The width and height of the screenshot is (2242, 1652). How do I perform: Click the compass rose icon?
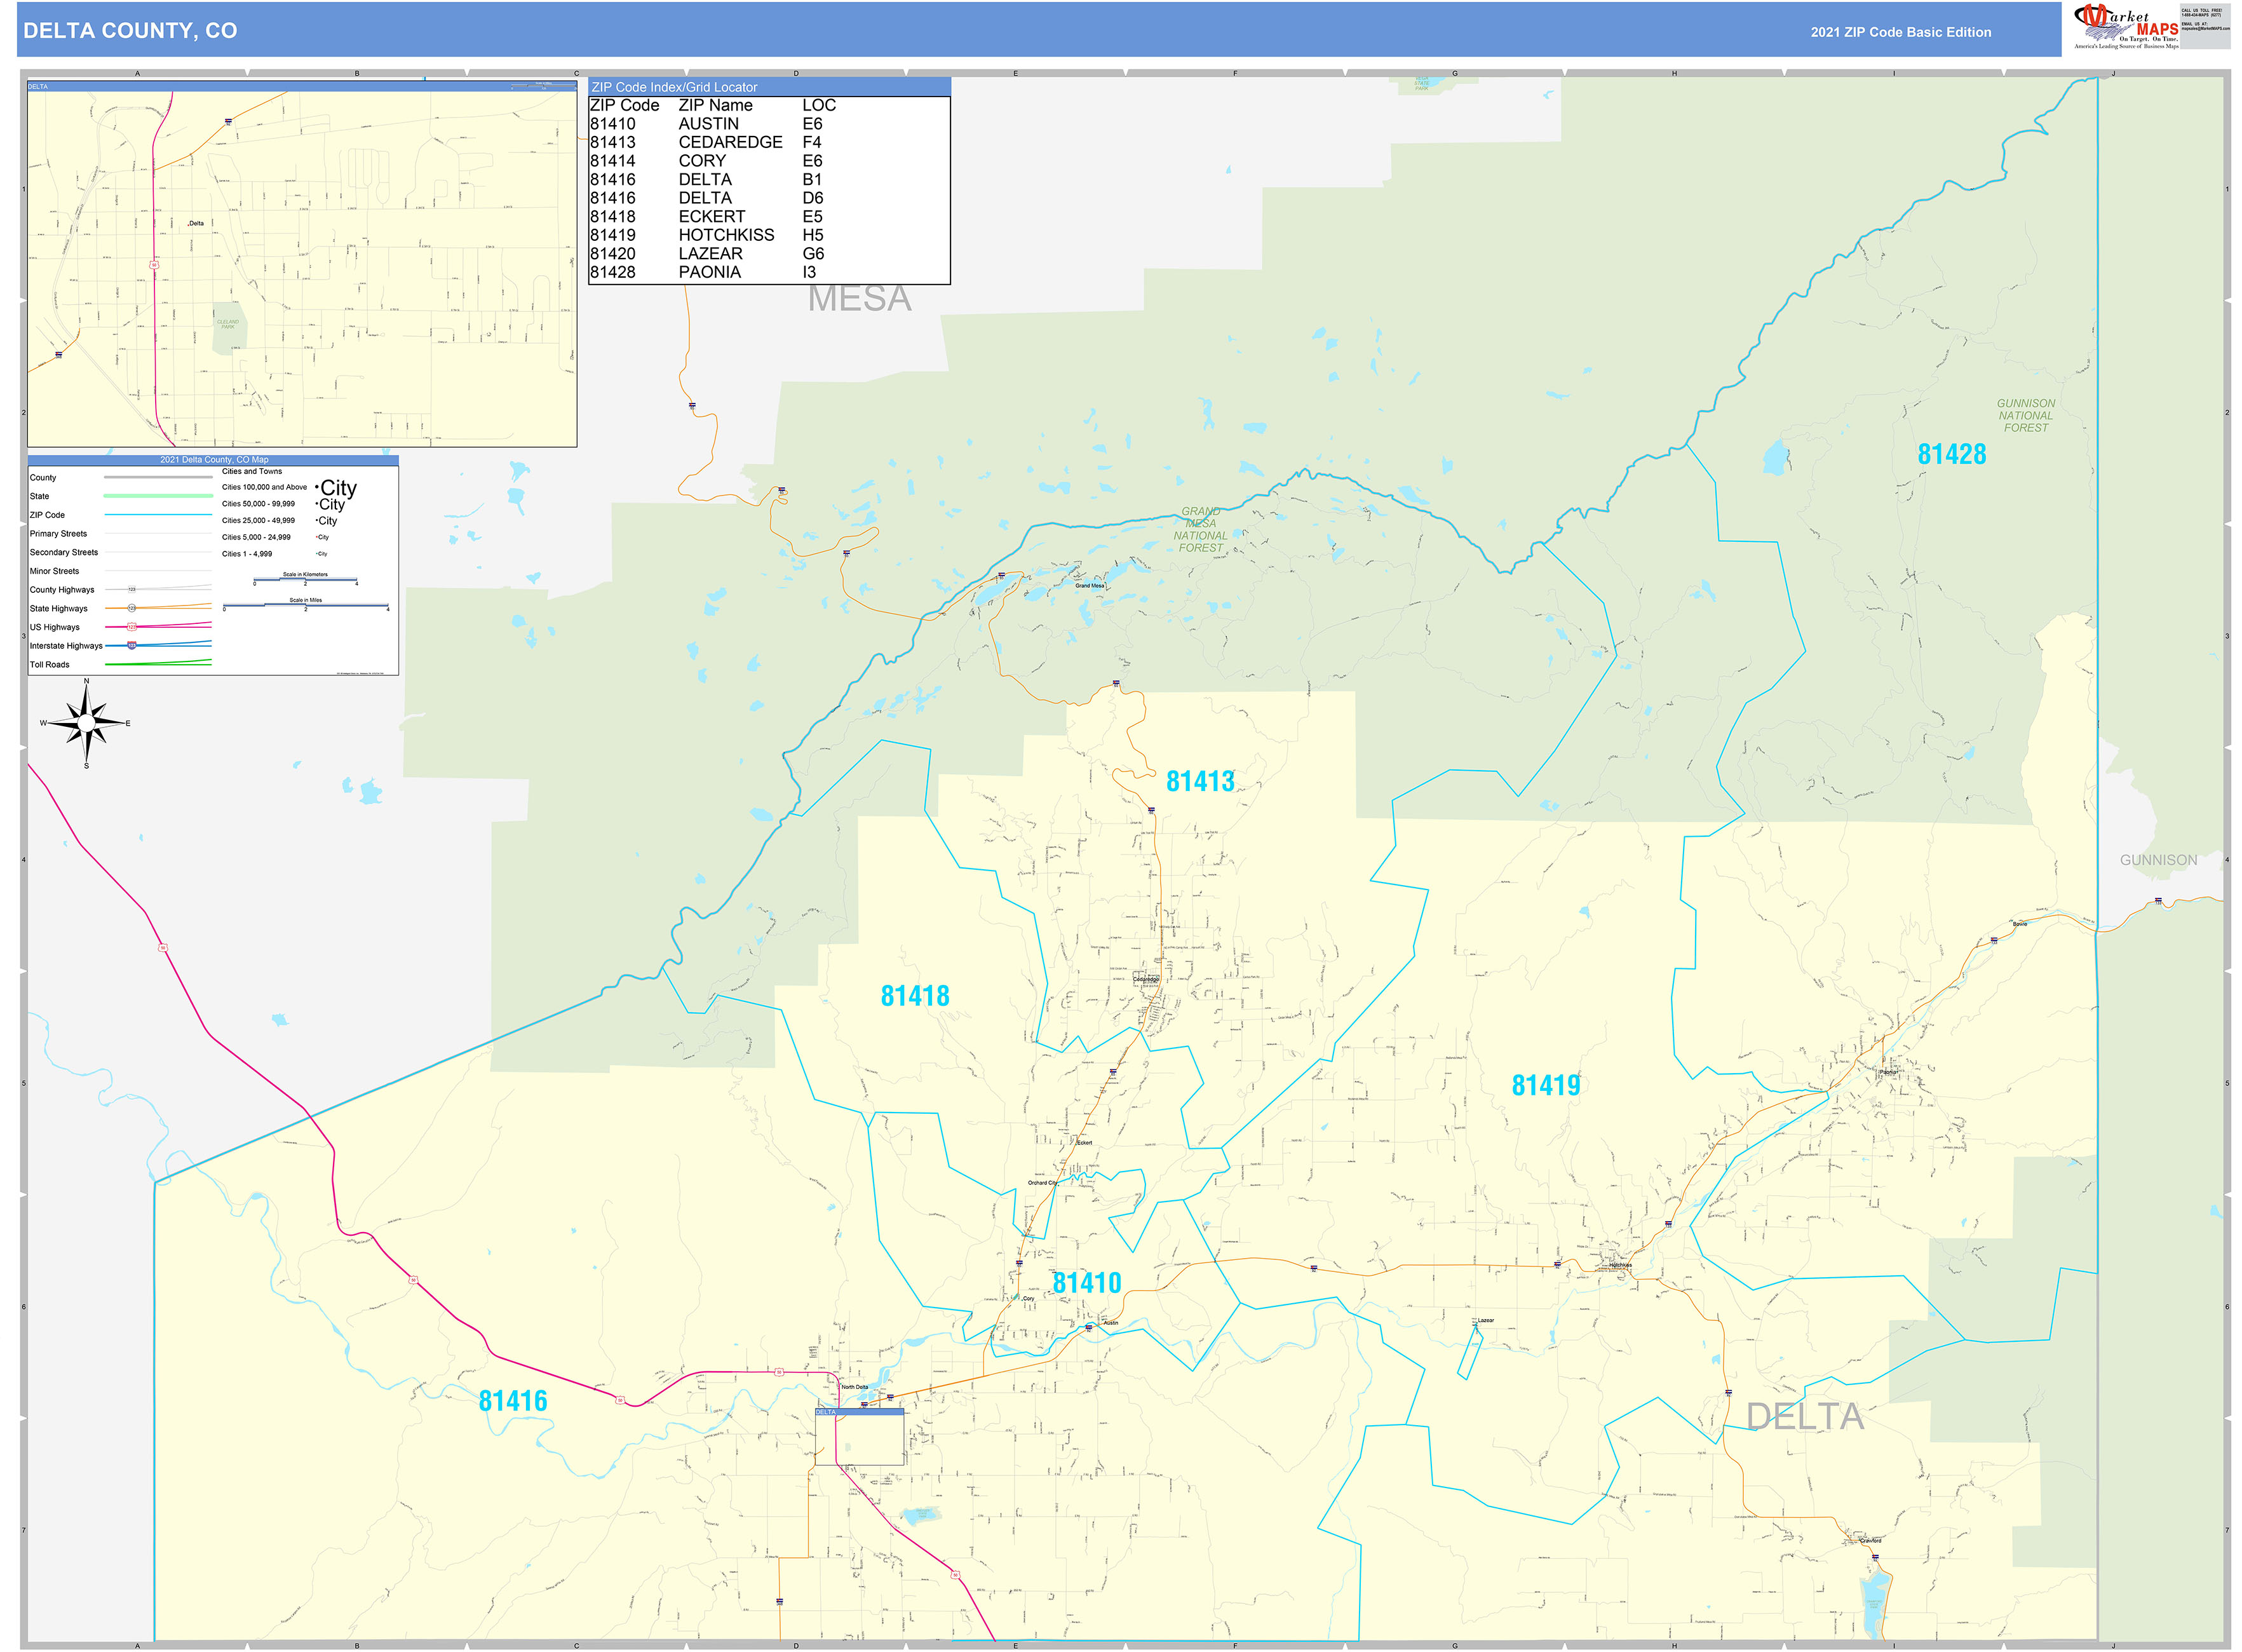(86, 723)
